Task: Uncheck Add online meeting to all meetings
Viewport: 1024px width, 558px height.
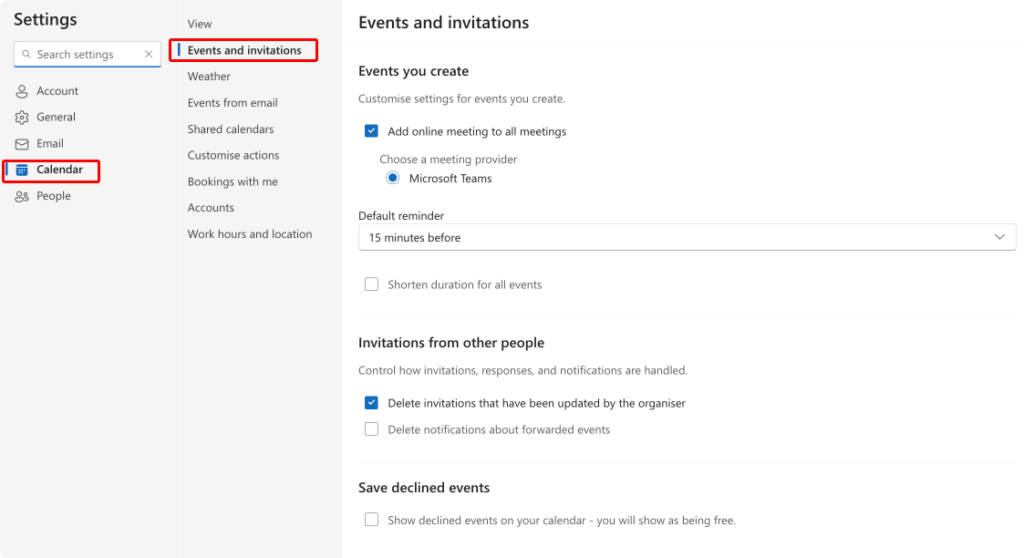Action: click(371, 131)
